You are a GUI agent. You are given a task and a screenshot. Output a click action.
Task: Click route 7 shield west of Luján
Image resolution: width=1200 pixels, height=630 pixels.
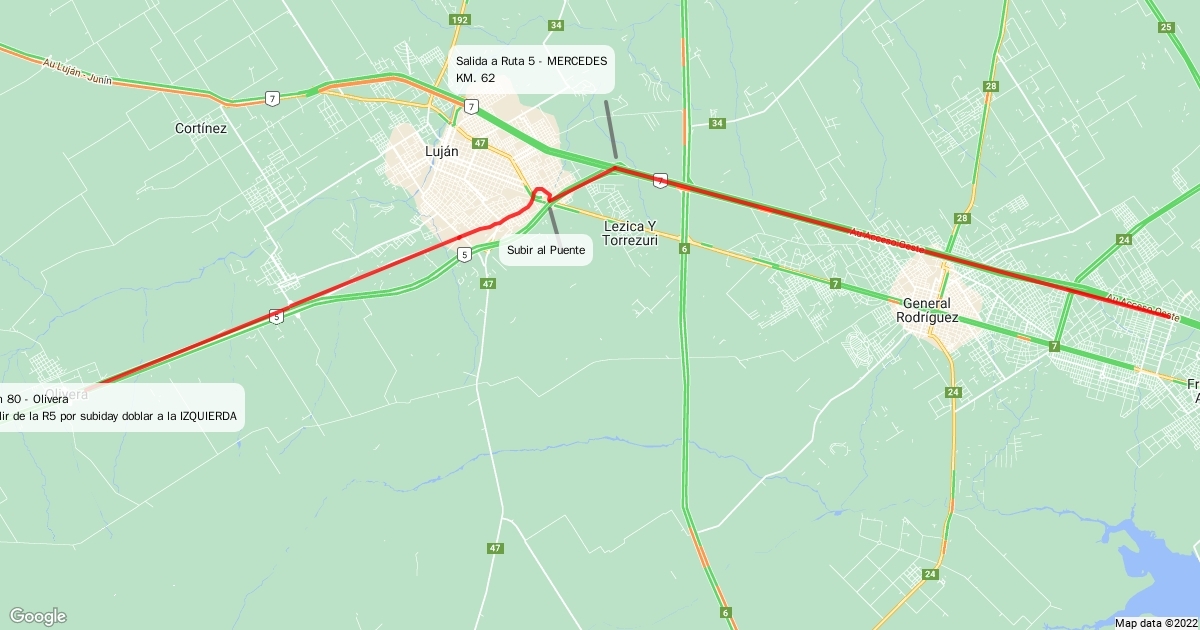point(272,98)
